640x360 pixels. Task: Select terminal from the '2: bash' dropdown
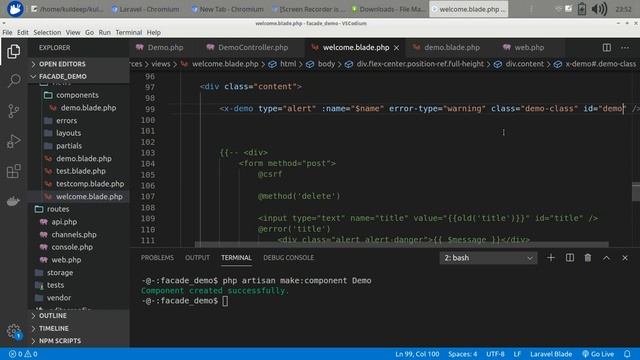click(488, 258)
